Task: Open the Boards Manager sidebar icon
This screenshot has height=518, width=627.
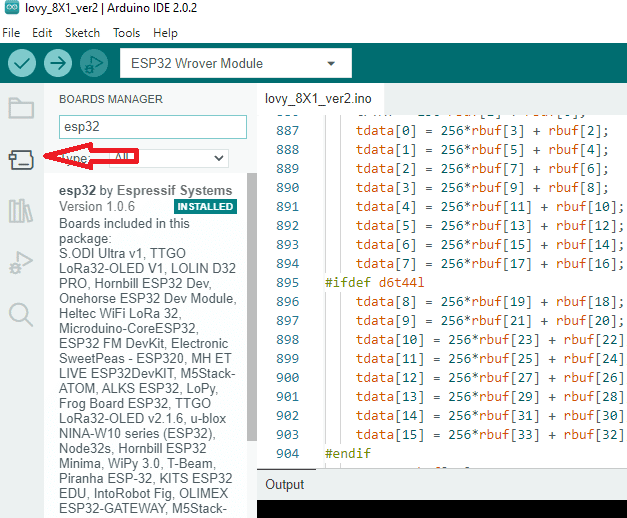Action: tap(21, 160)
